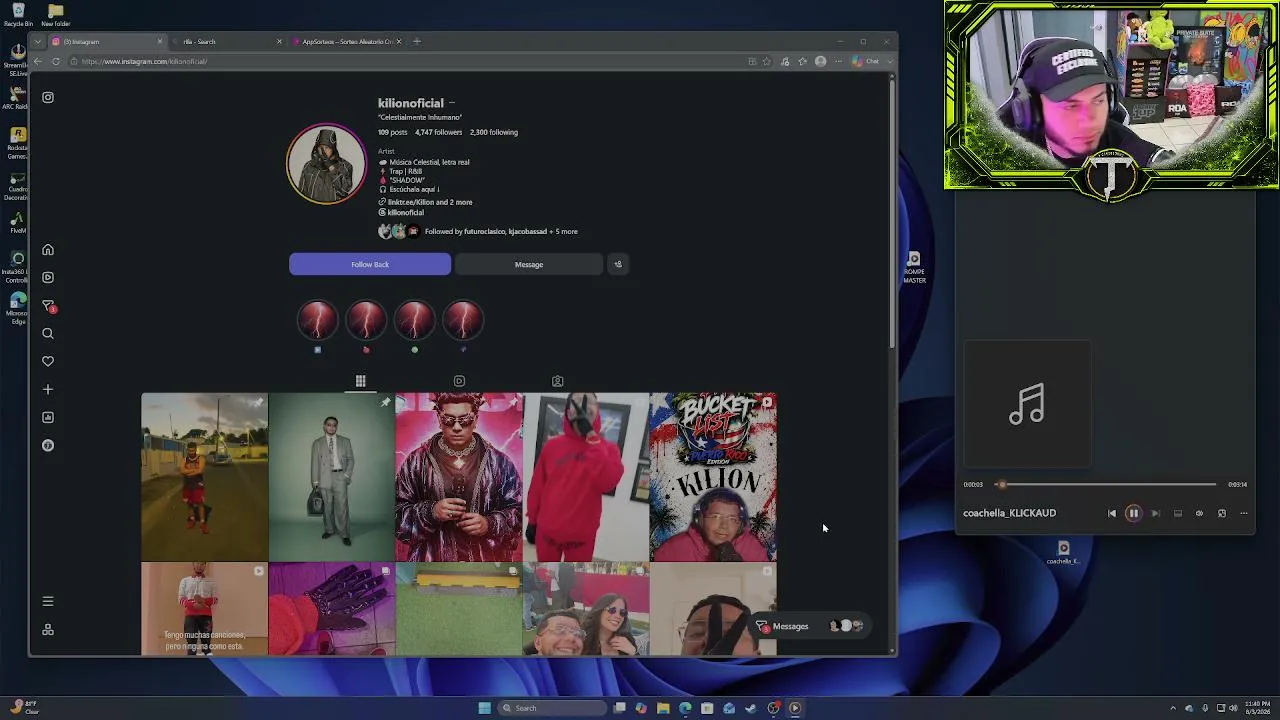Open the third story highlight

(x=415, y=321)
